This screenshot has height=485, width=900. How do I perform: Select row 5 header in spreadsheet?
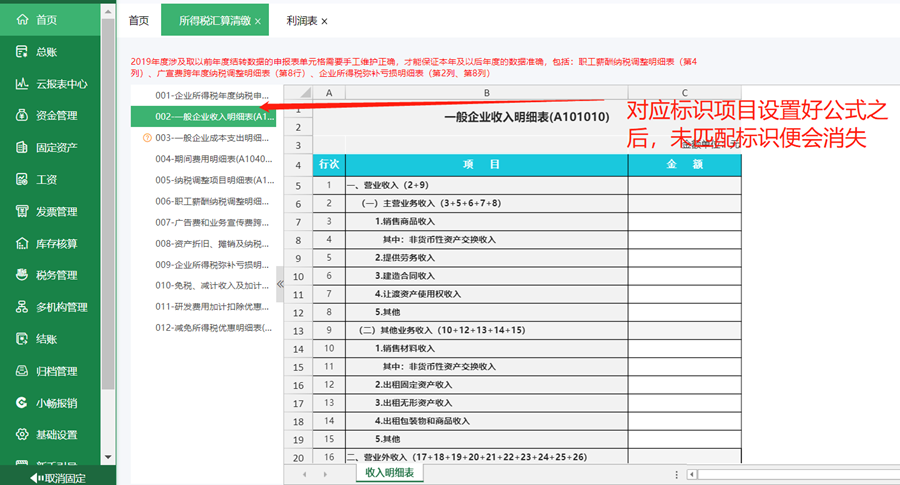pos(298,185)
